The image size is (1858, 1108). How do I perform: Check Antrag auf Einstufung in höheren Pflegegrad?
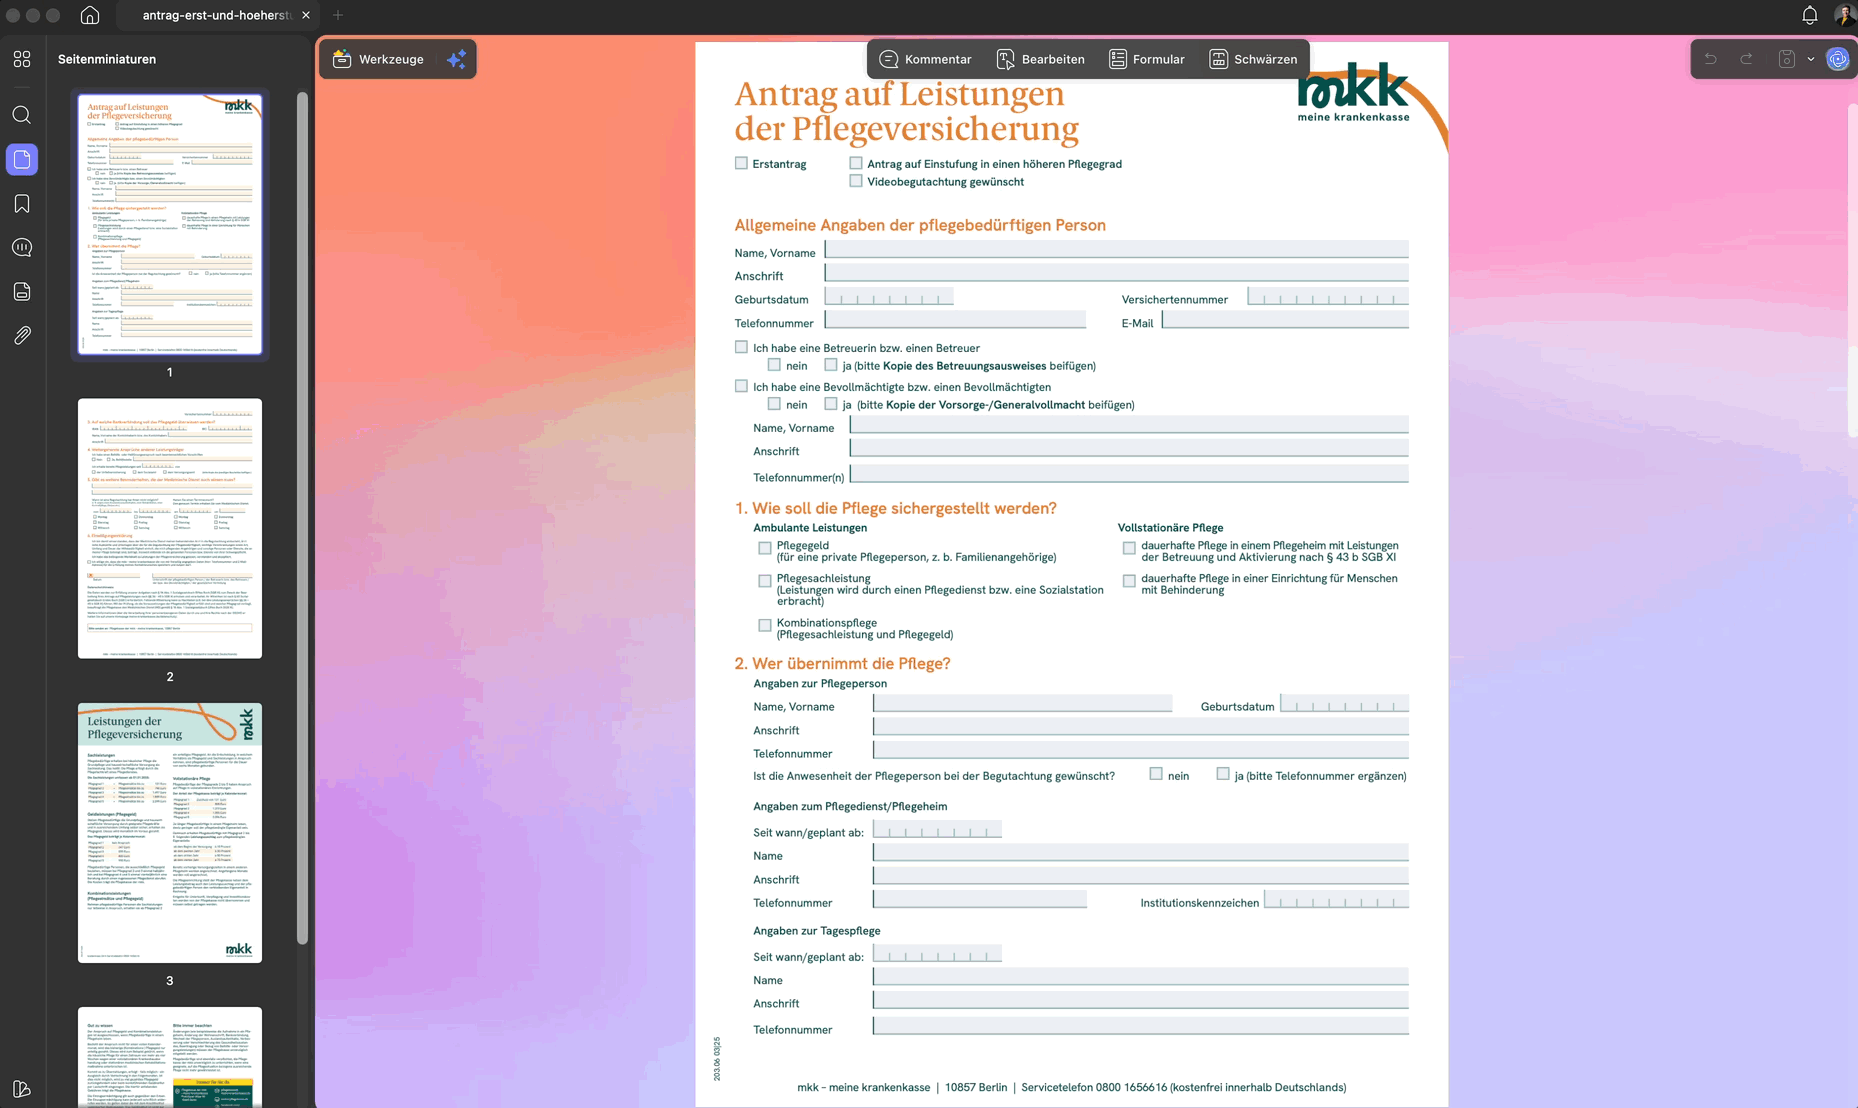(856, 163)
